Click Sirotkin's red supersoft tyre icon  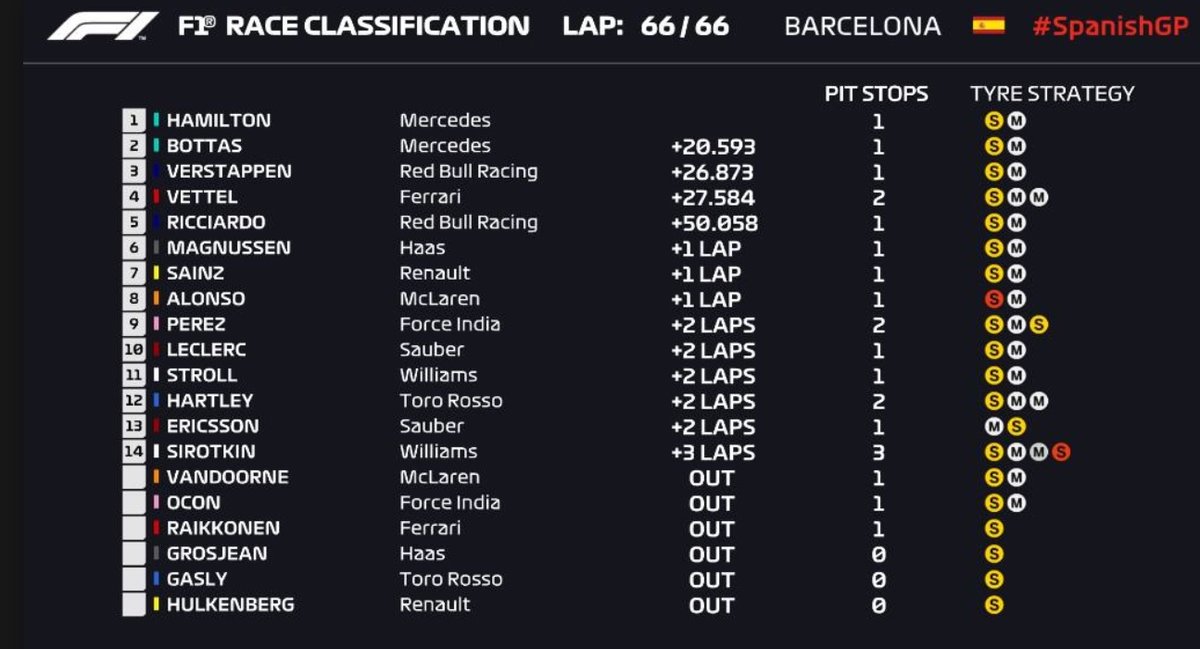coord(1061,452)
